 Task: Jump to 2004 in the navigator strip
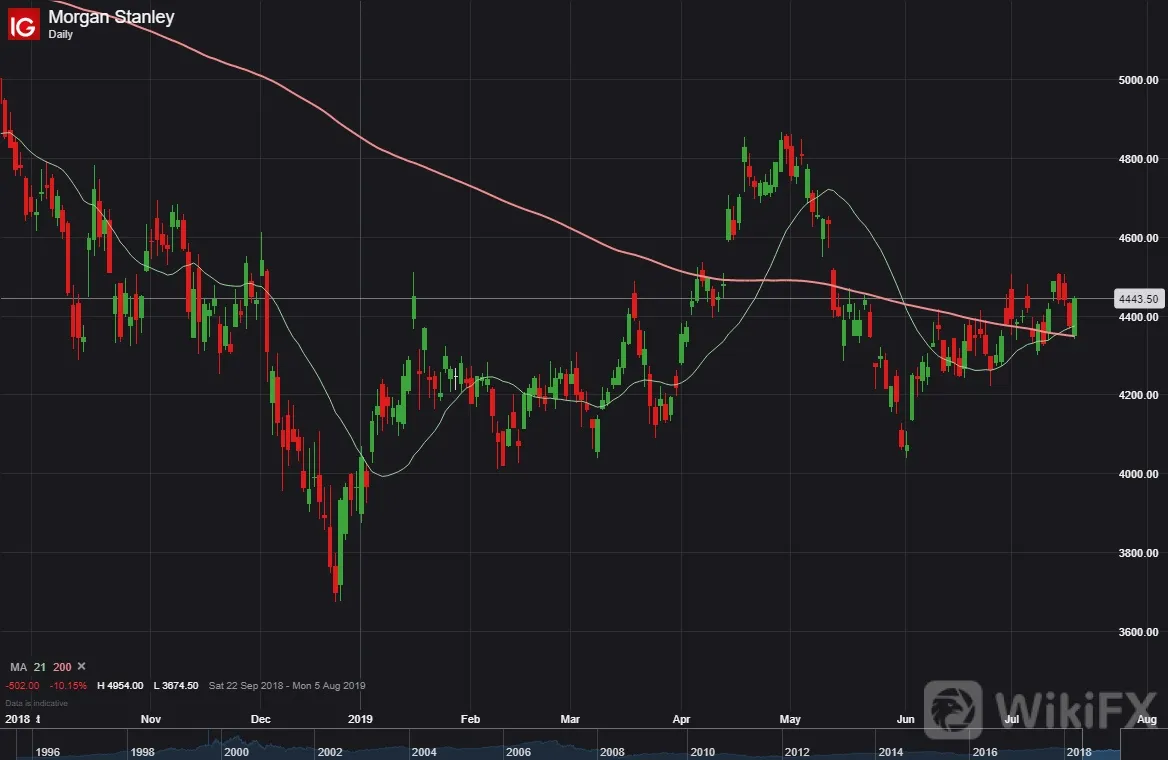click(424, 752)
